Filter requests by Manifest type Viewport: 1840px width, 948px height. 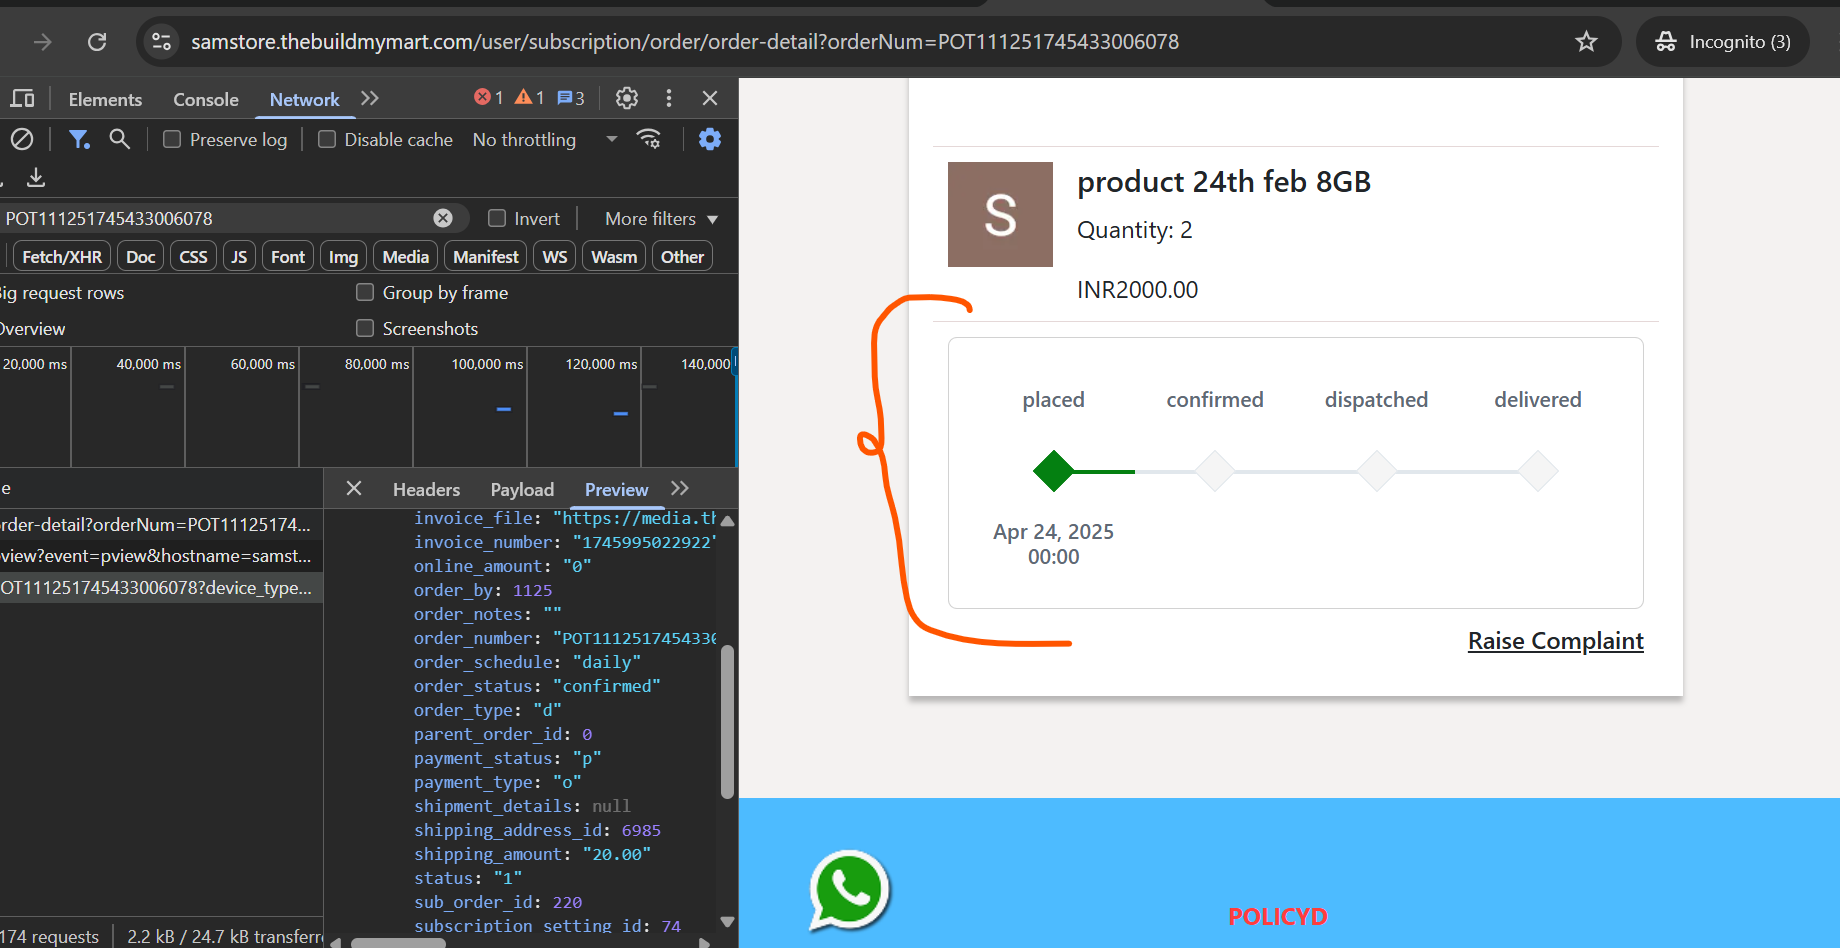pos(486,257)
